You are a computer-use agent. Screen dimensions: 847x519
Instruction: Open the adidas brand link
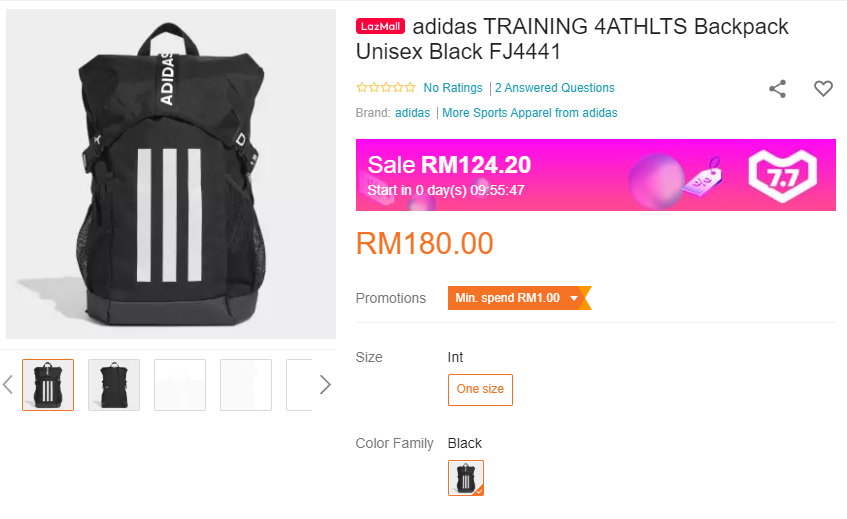(412, 113)
